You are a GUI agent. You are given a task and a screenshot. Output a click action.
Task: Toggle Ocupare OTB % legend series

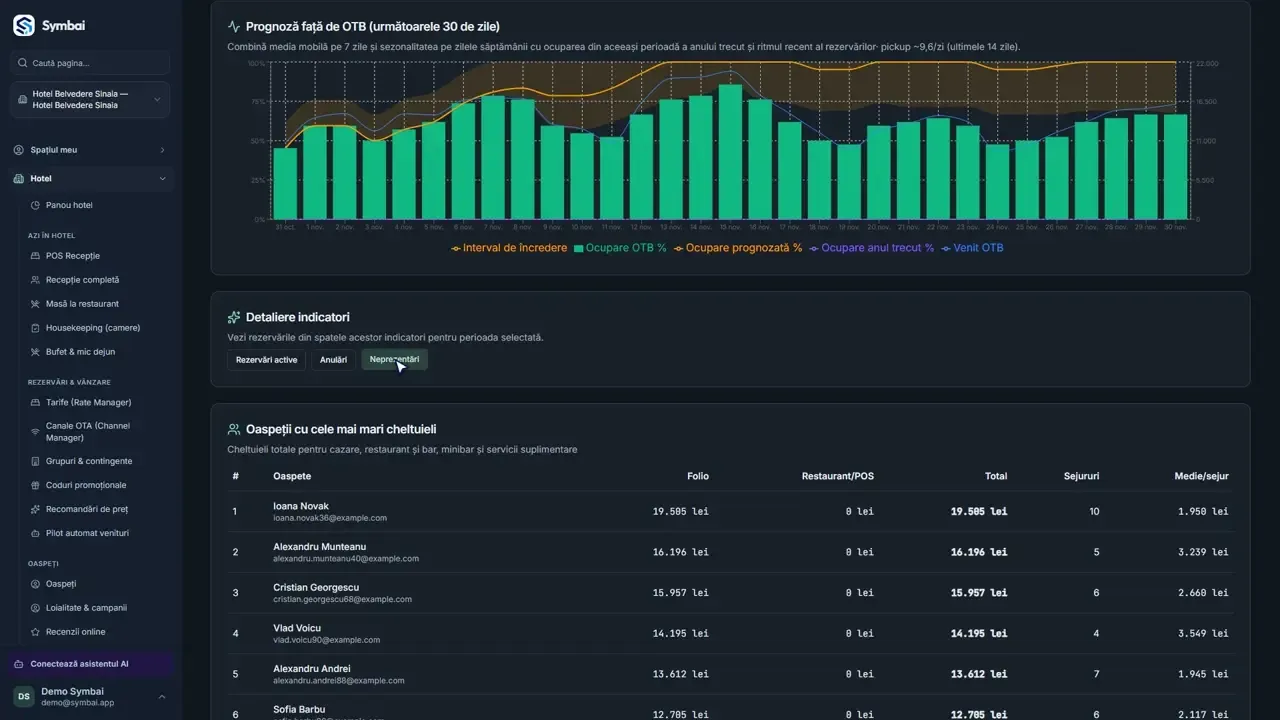point(620,248)
